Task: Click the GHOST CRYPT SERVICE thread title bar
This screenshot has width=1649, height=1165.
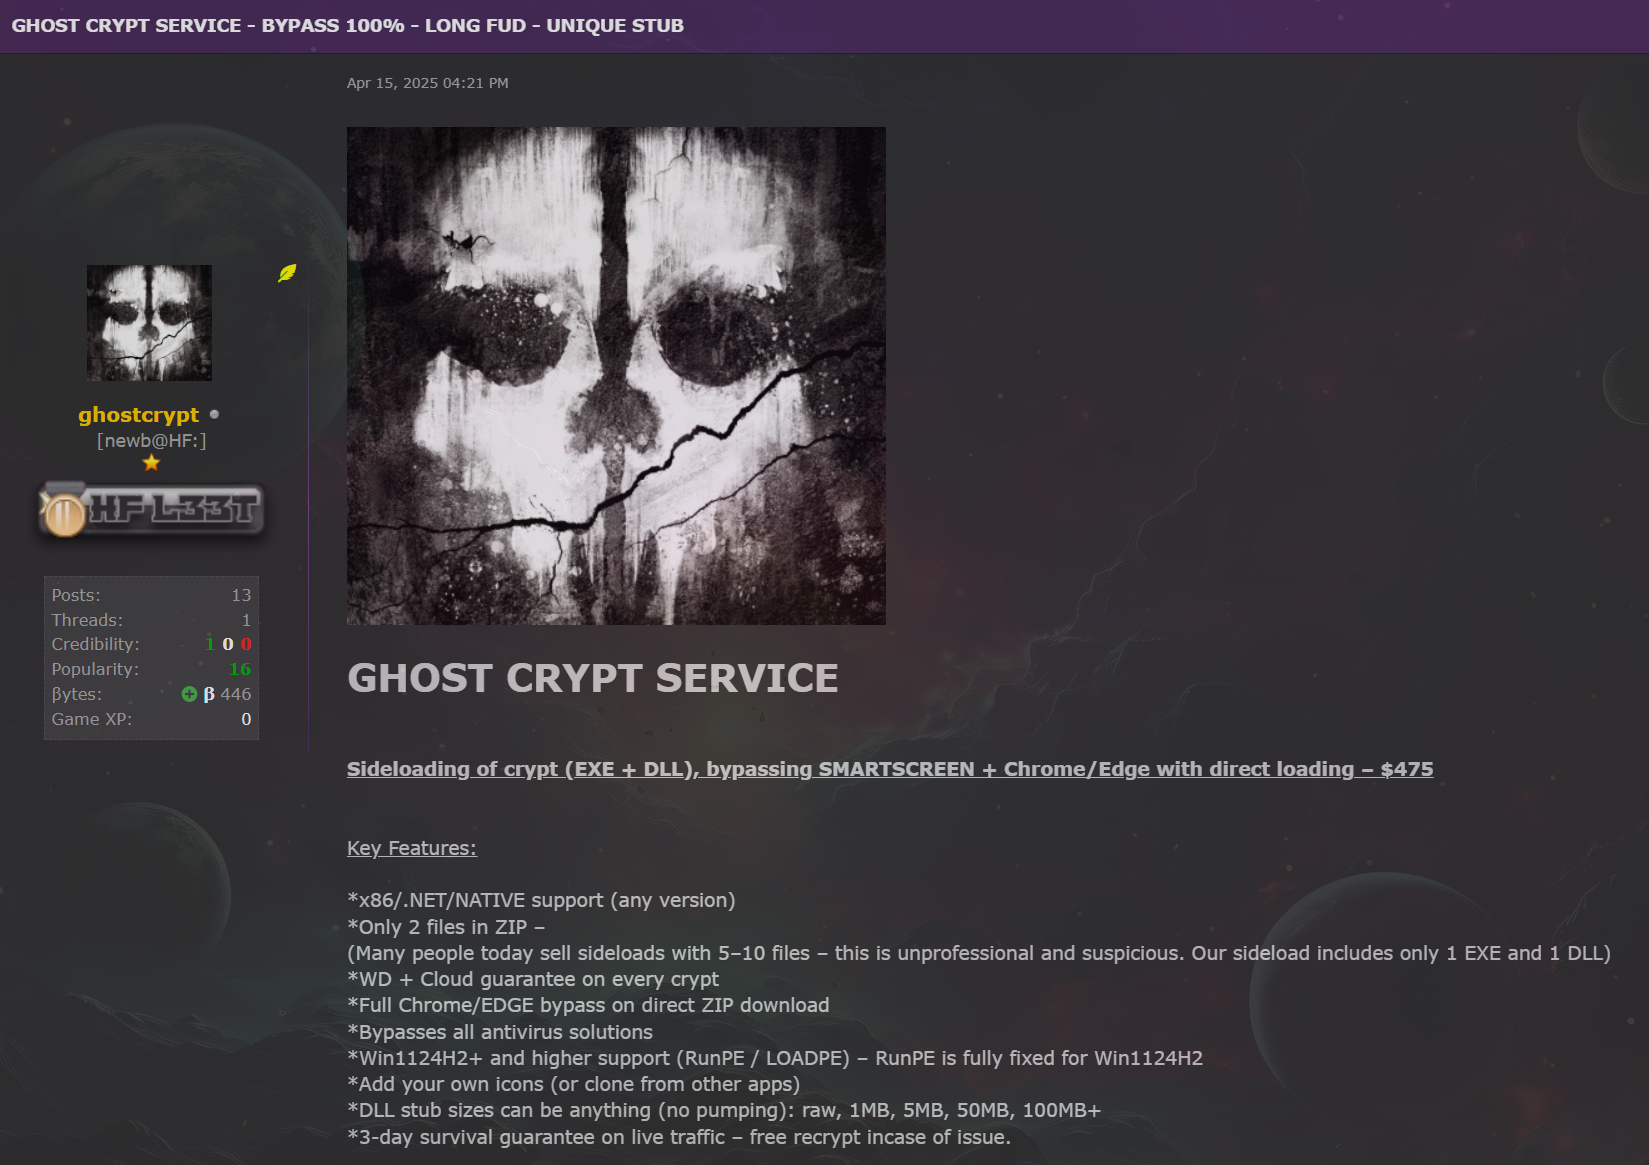Action: (x=346, y=25)
